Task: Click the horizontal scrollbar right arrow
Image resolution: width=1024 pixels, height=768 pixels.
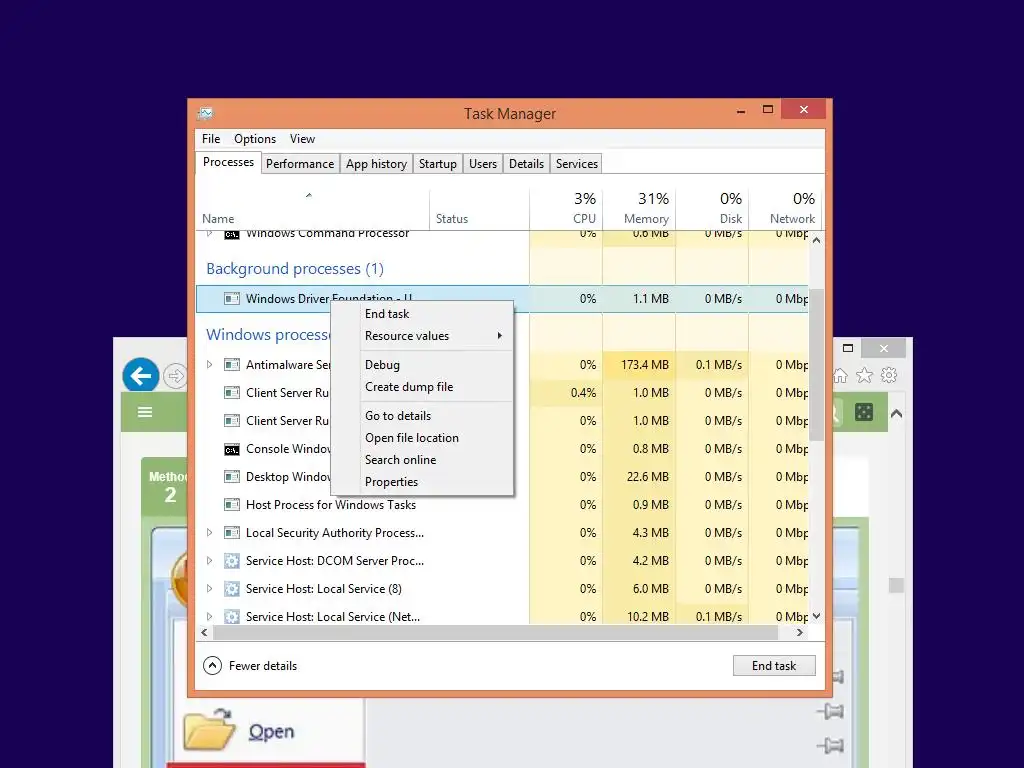Action: (x=800, y=633)
